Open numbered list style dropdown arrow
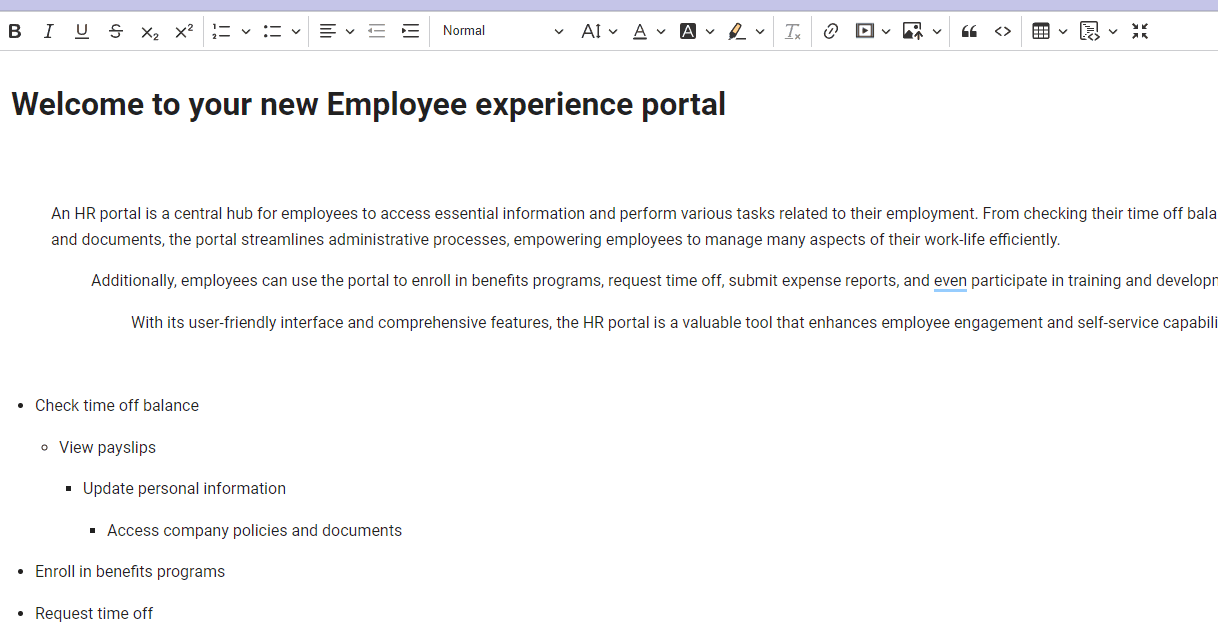 [x=246, y=31]
